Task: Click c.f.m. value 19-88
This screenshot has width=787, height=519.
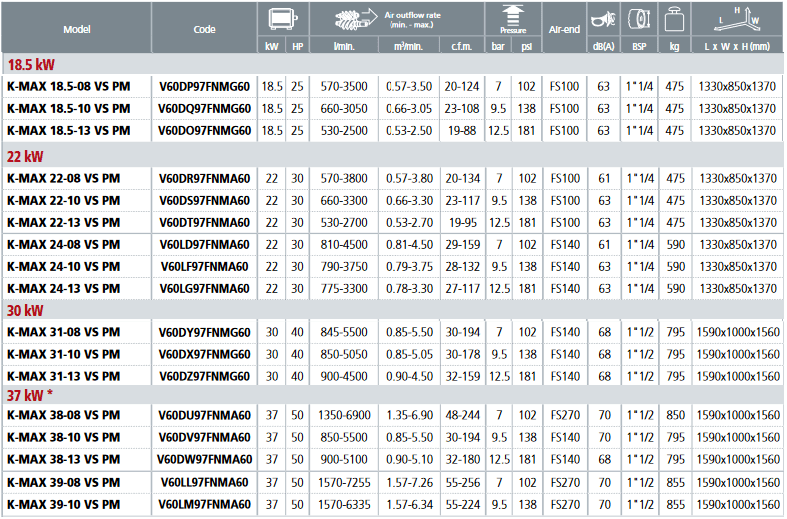Action: click(x=462, y=131)
